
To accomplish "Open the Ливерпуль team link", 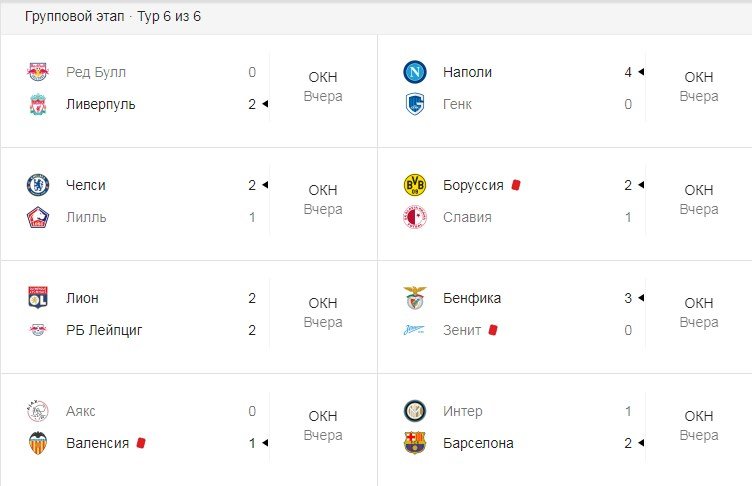I will pyautogui.click(x=100, y=104).
